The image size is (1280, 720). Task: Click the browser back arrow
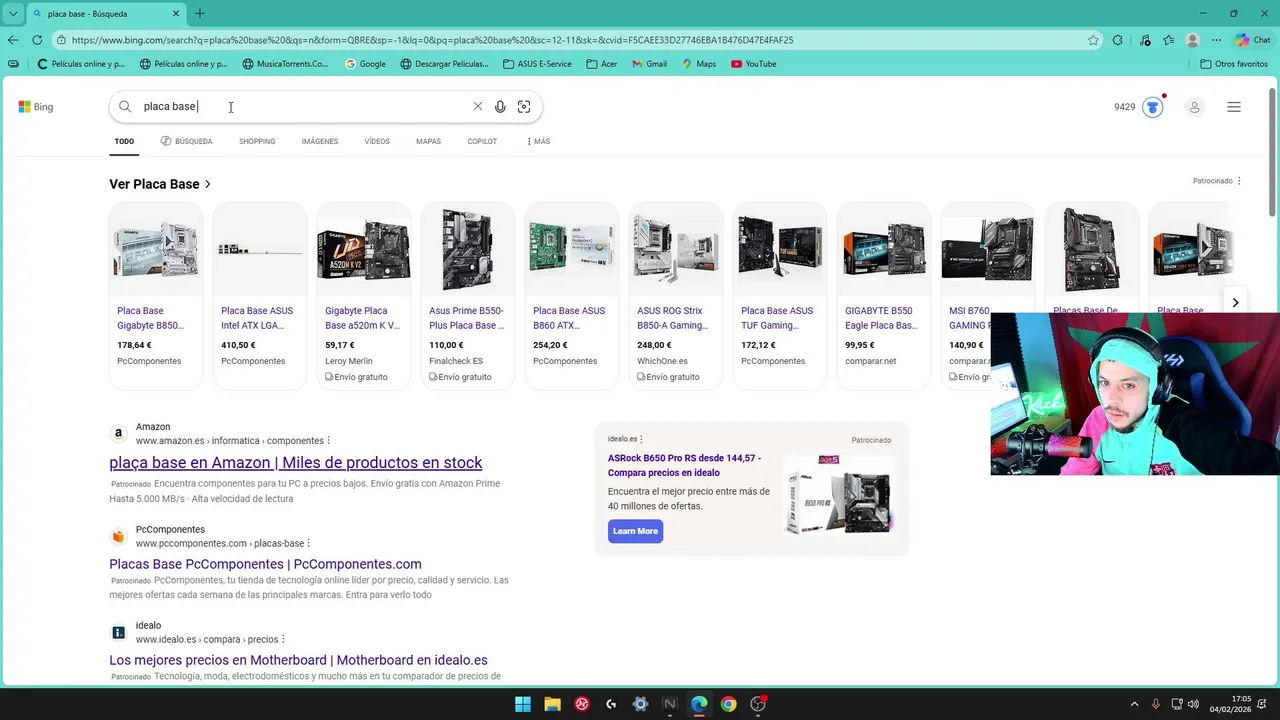[13, 40]
